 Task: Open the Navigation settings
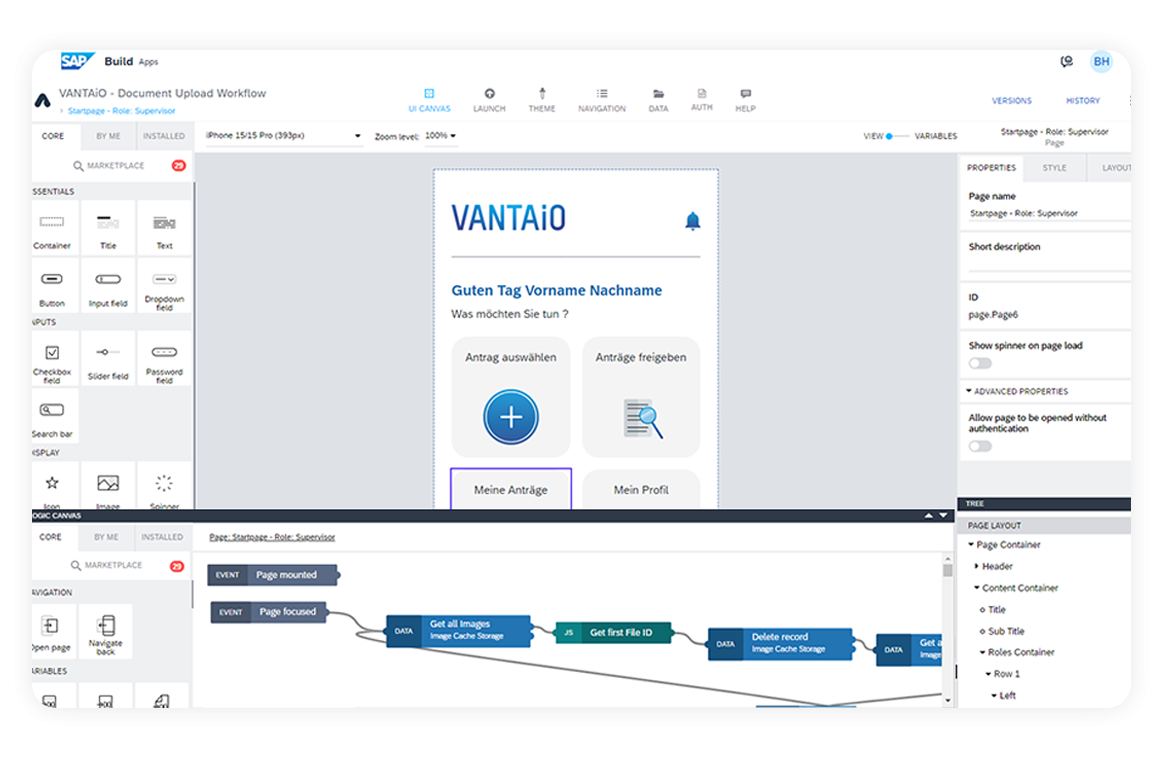[x=601, y=100]
